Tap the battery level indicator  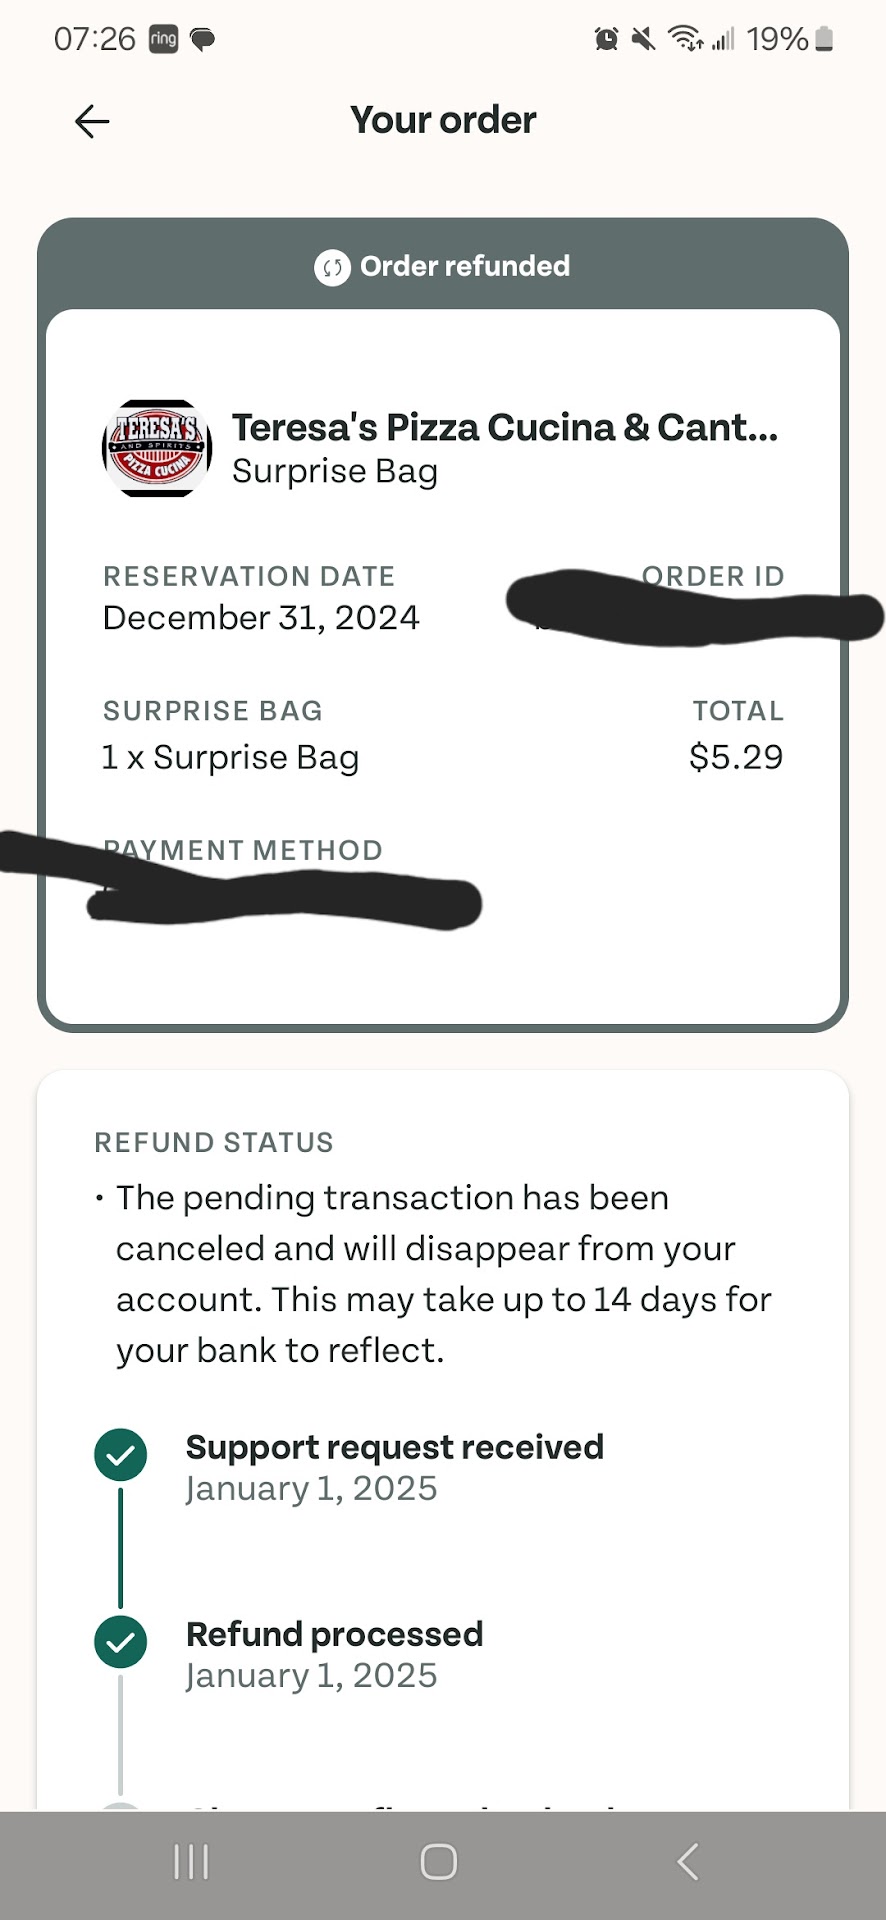[x=824, y=39]
